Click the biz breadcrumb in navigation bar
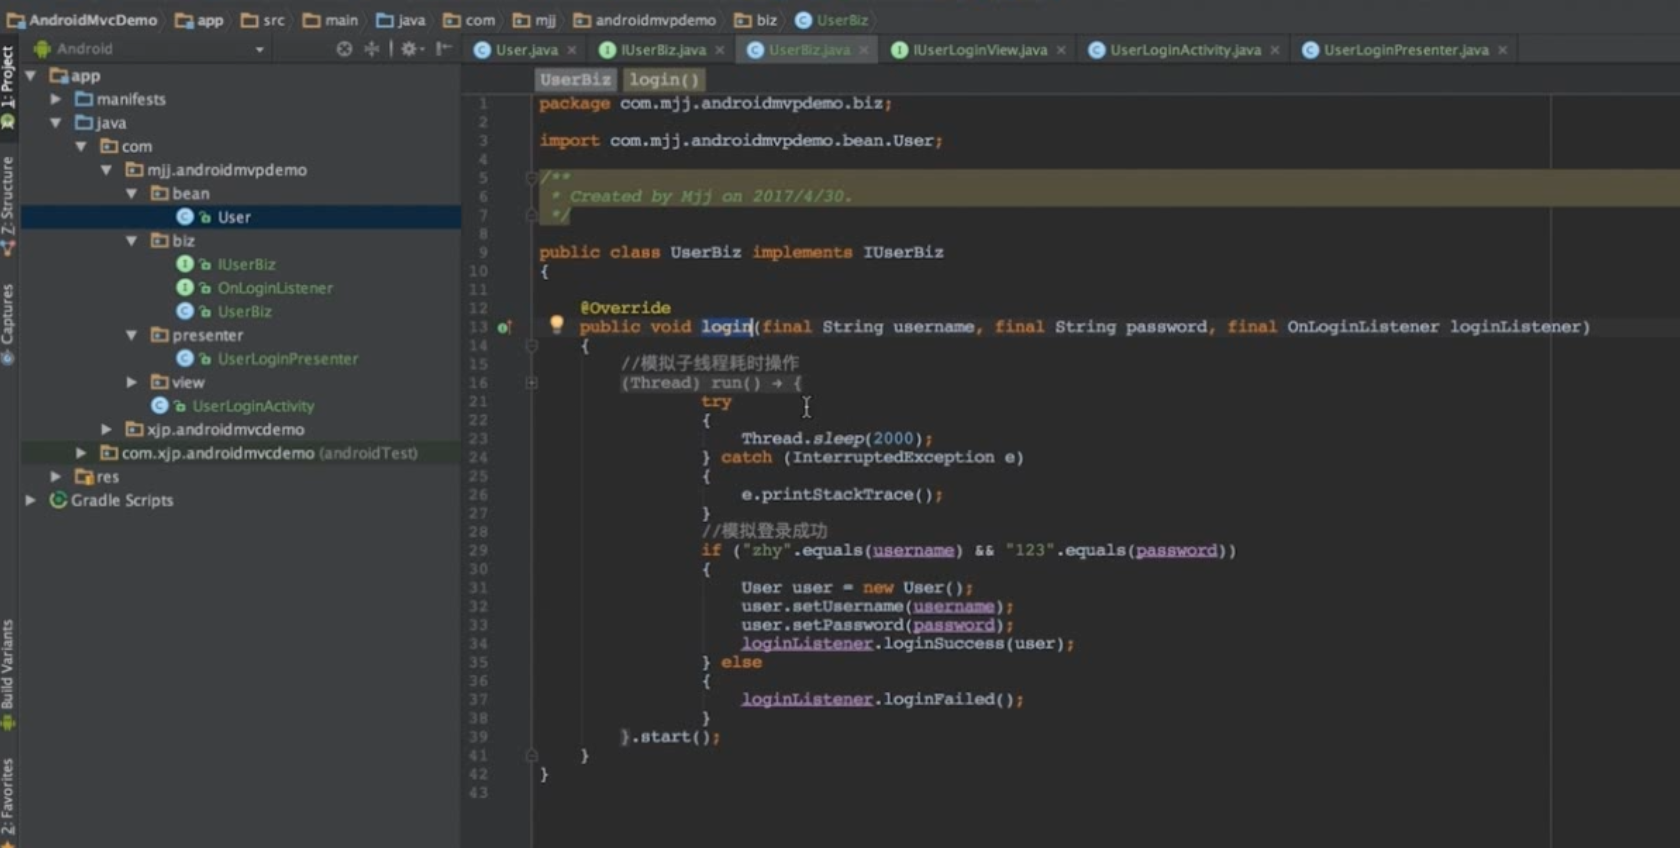Viewport: 1680px width, 848px height. pos(757,20)
